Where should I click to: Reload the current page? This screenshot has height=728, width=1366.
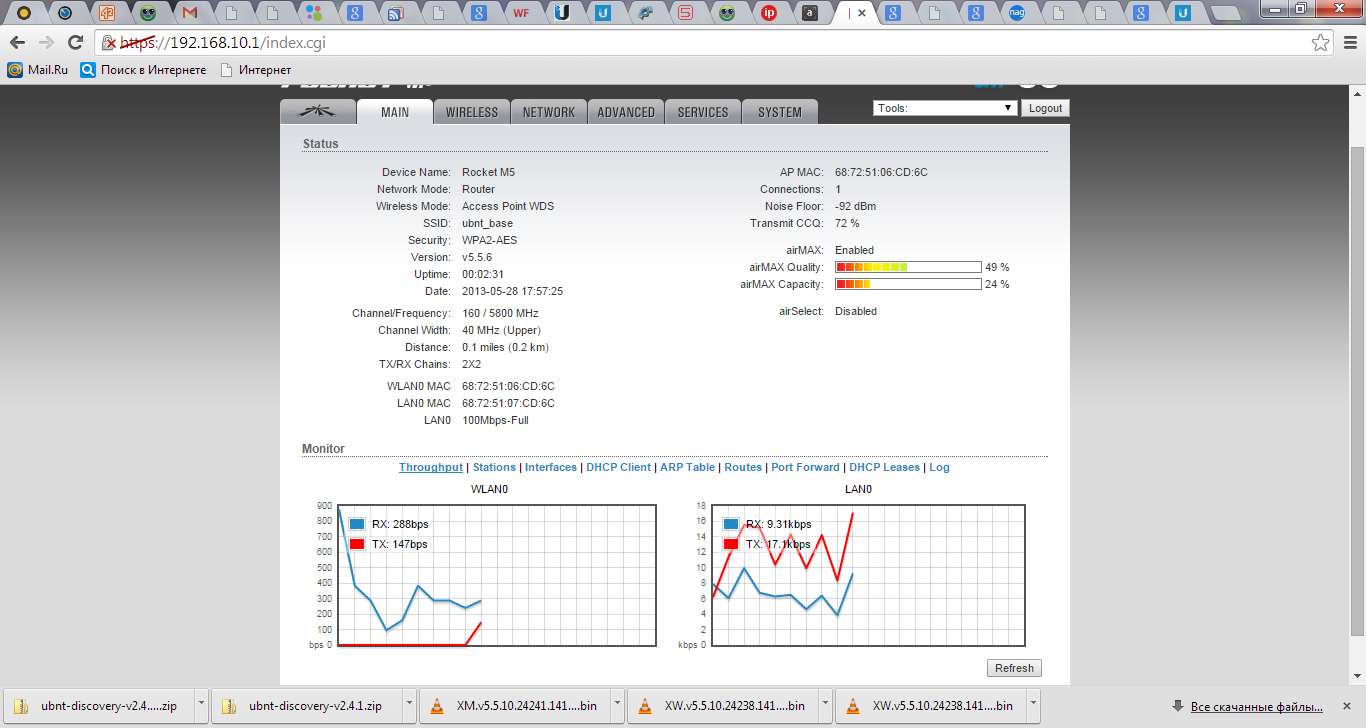tap(75, 43)
